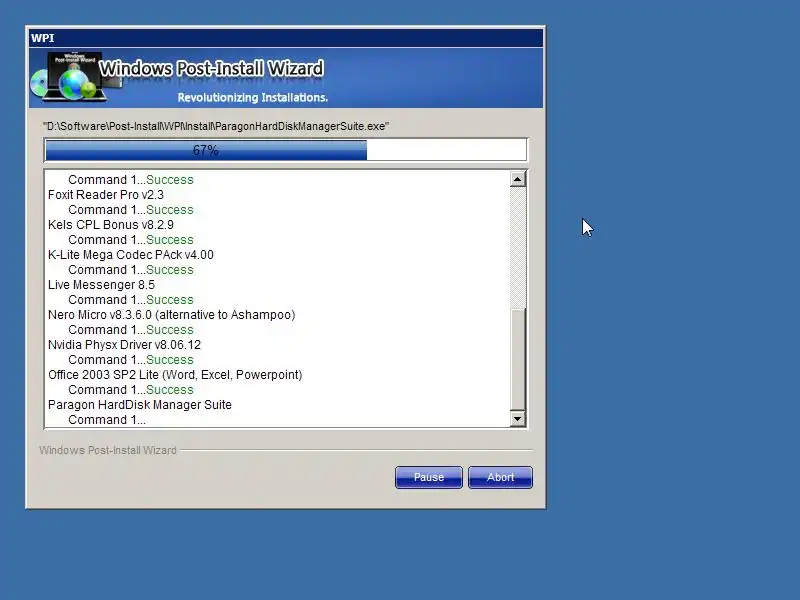Select the Foxit Reader Pro v2.3 entry

106,195
